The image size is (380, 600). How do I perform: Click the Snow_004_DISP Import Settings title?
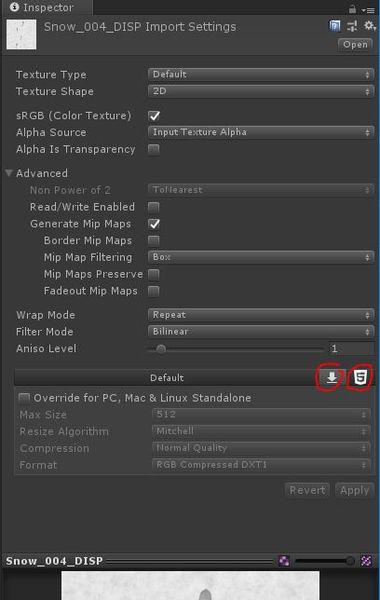pyautogui.click(x=140, y=27)
